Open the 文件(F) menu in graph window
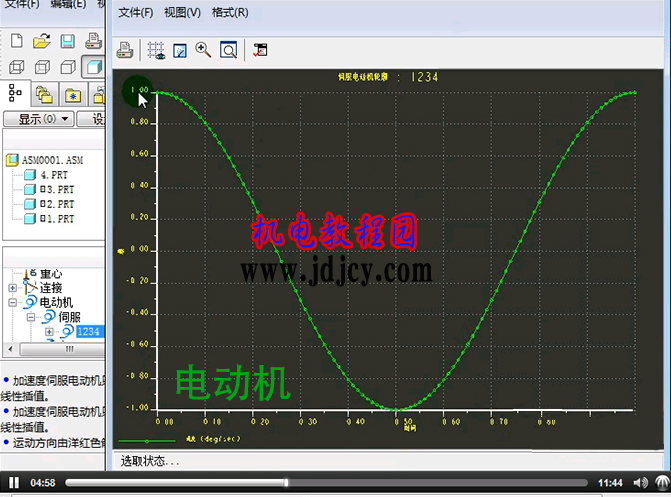 [136, 13]
